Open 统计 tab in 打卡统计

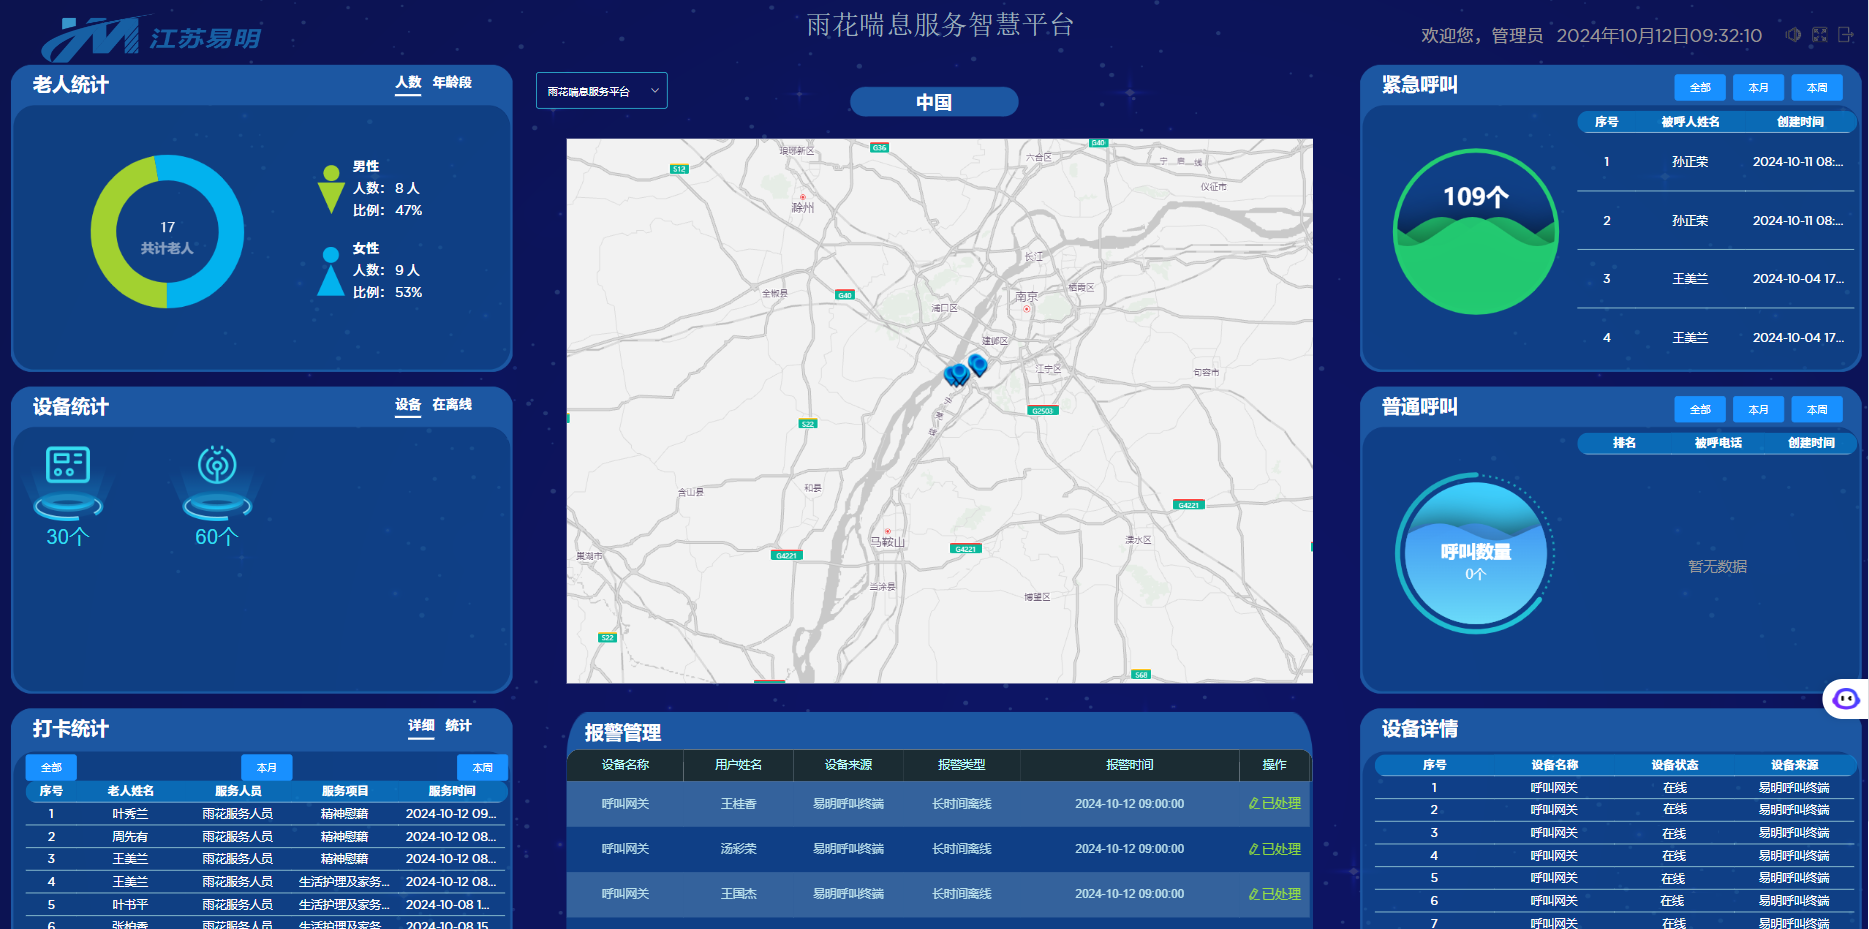tap(458, 726)
